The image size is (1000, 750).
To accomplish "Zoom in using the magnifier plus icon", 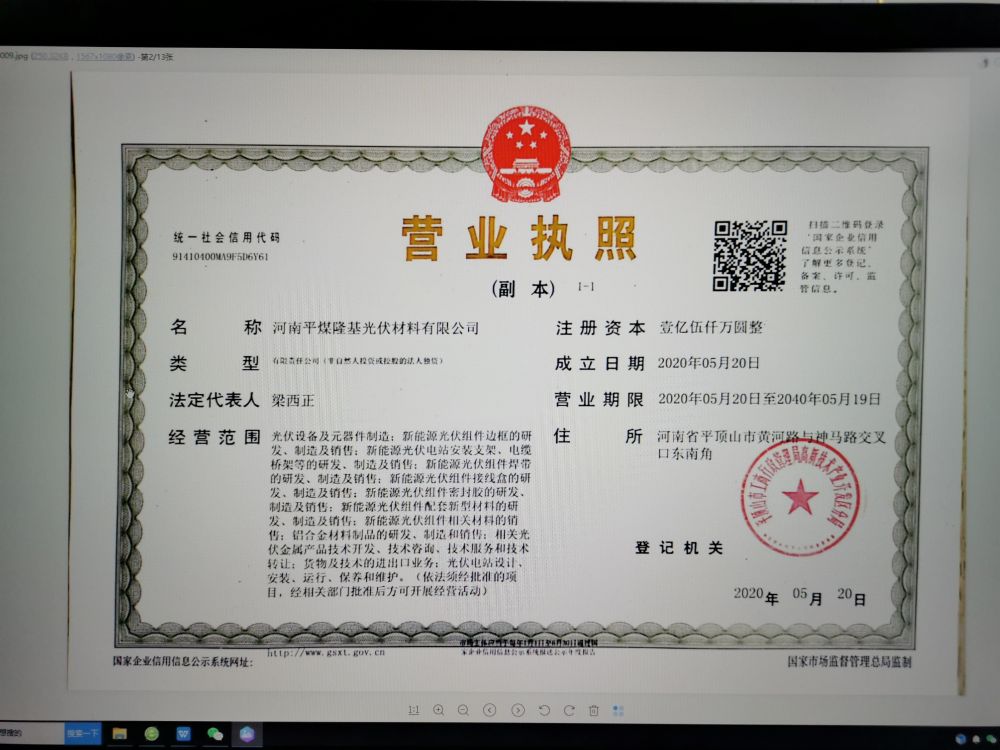I will [x=439, y=710].
